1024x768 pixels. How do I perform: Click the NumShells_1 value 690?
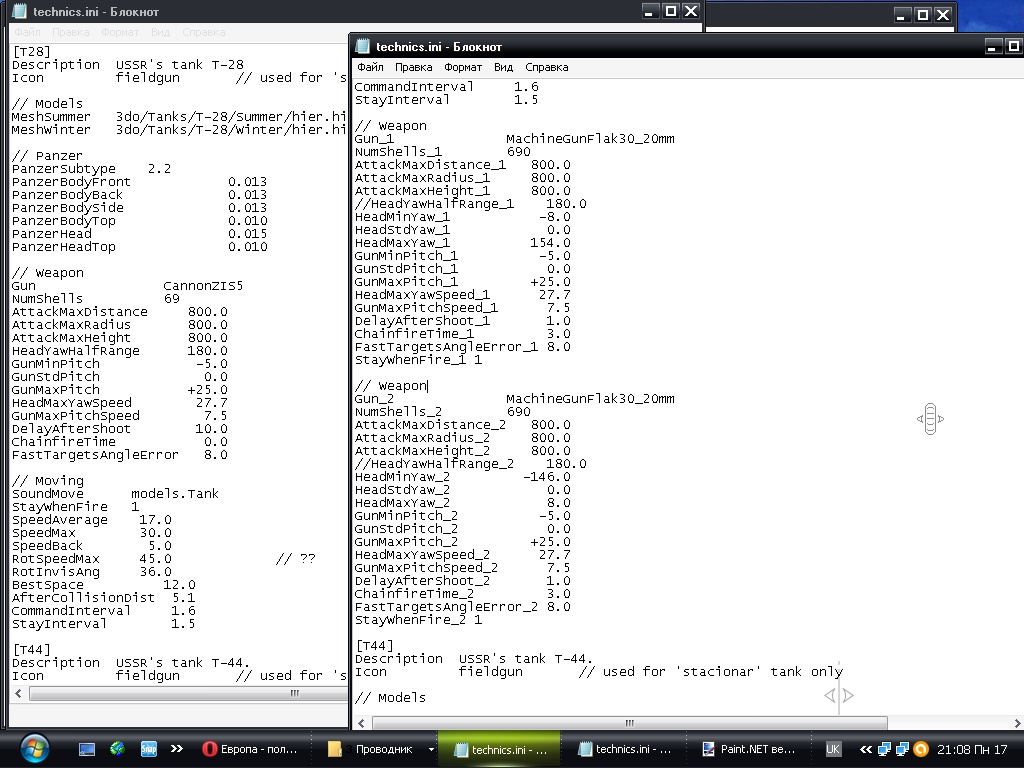(519, 152)
